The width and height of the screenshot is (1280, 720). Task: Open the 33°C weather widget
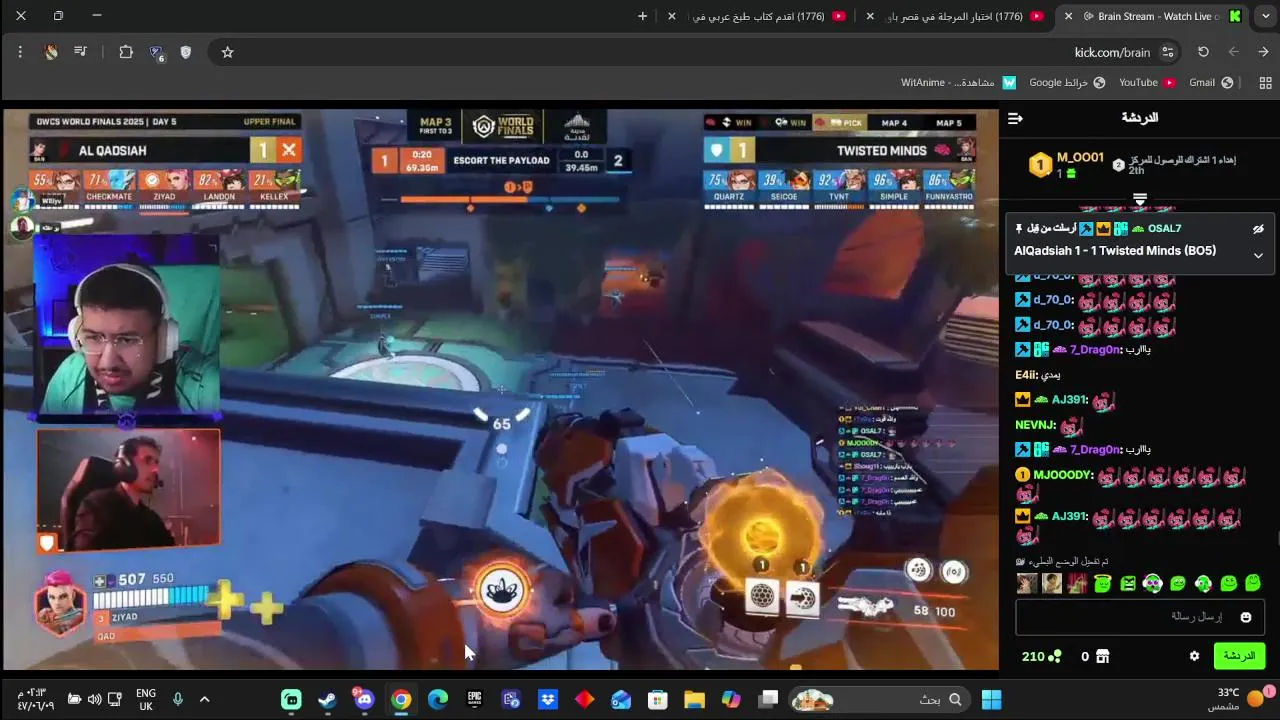point(1239,699)
